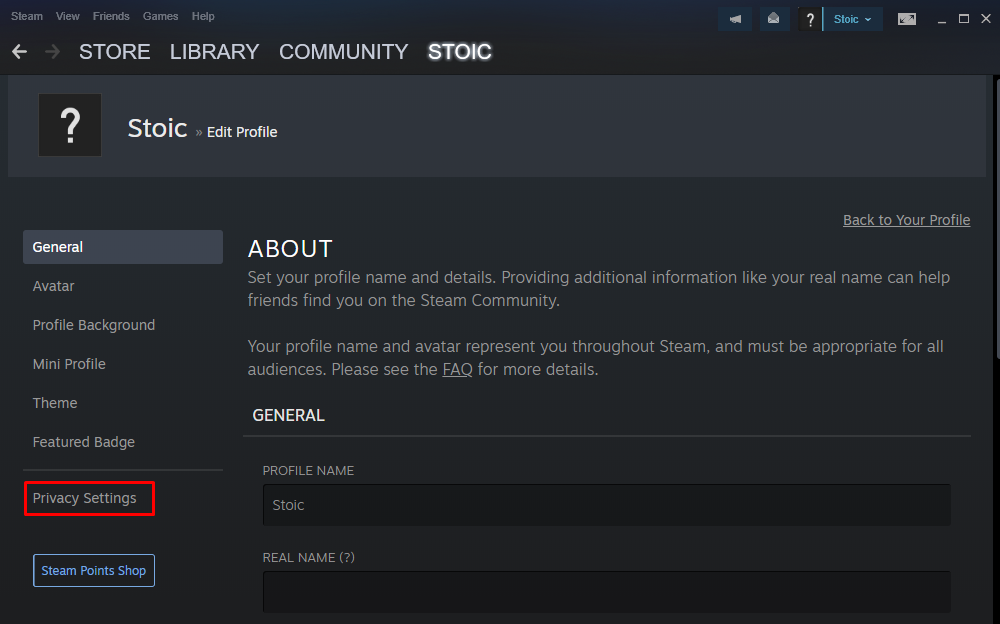Image resolution: width=1000 pixels, height=624 pixels.
Task: Open the Games menu
Action: pyautogui.click(x=160, y=16)
